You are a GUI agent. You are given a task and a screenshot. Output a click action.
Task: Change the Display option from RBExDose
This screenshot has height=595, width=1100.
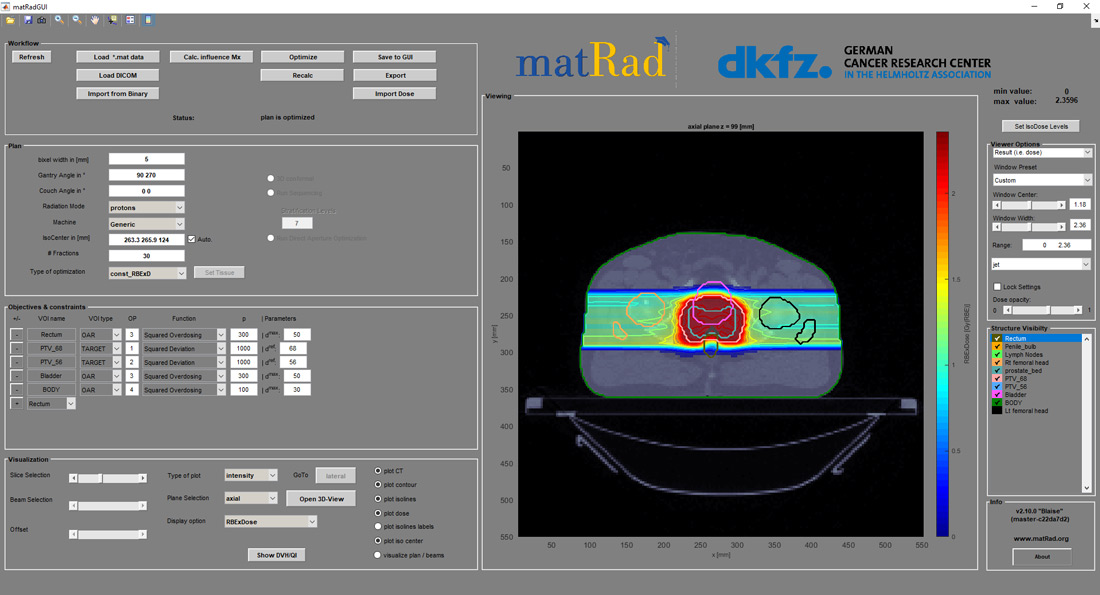coord(271,521)
